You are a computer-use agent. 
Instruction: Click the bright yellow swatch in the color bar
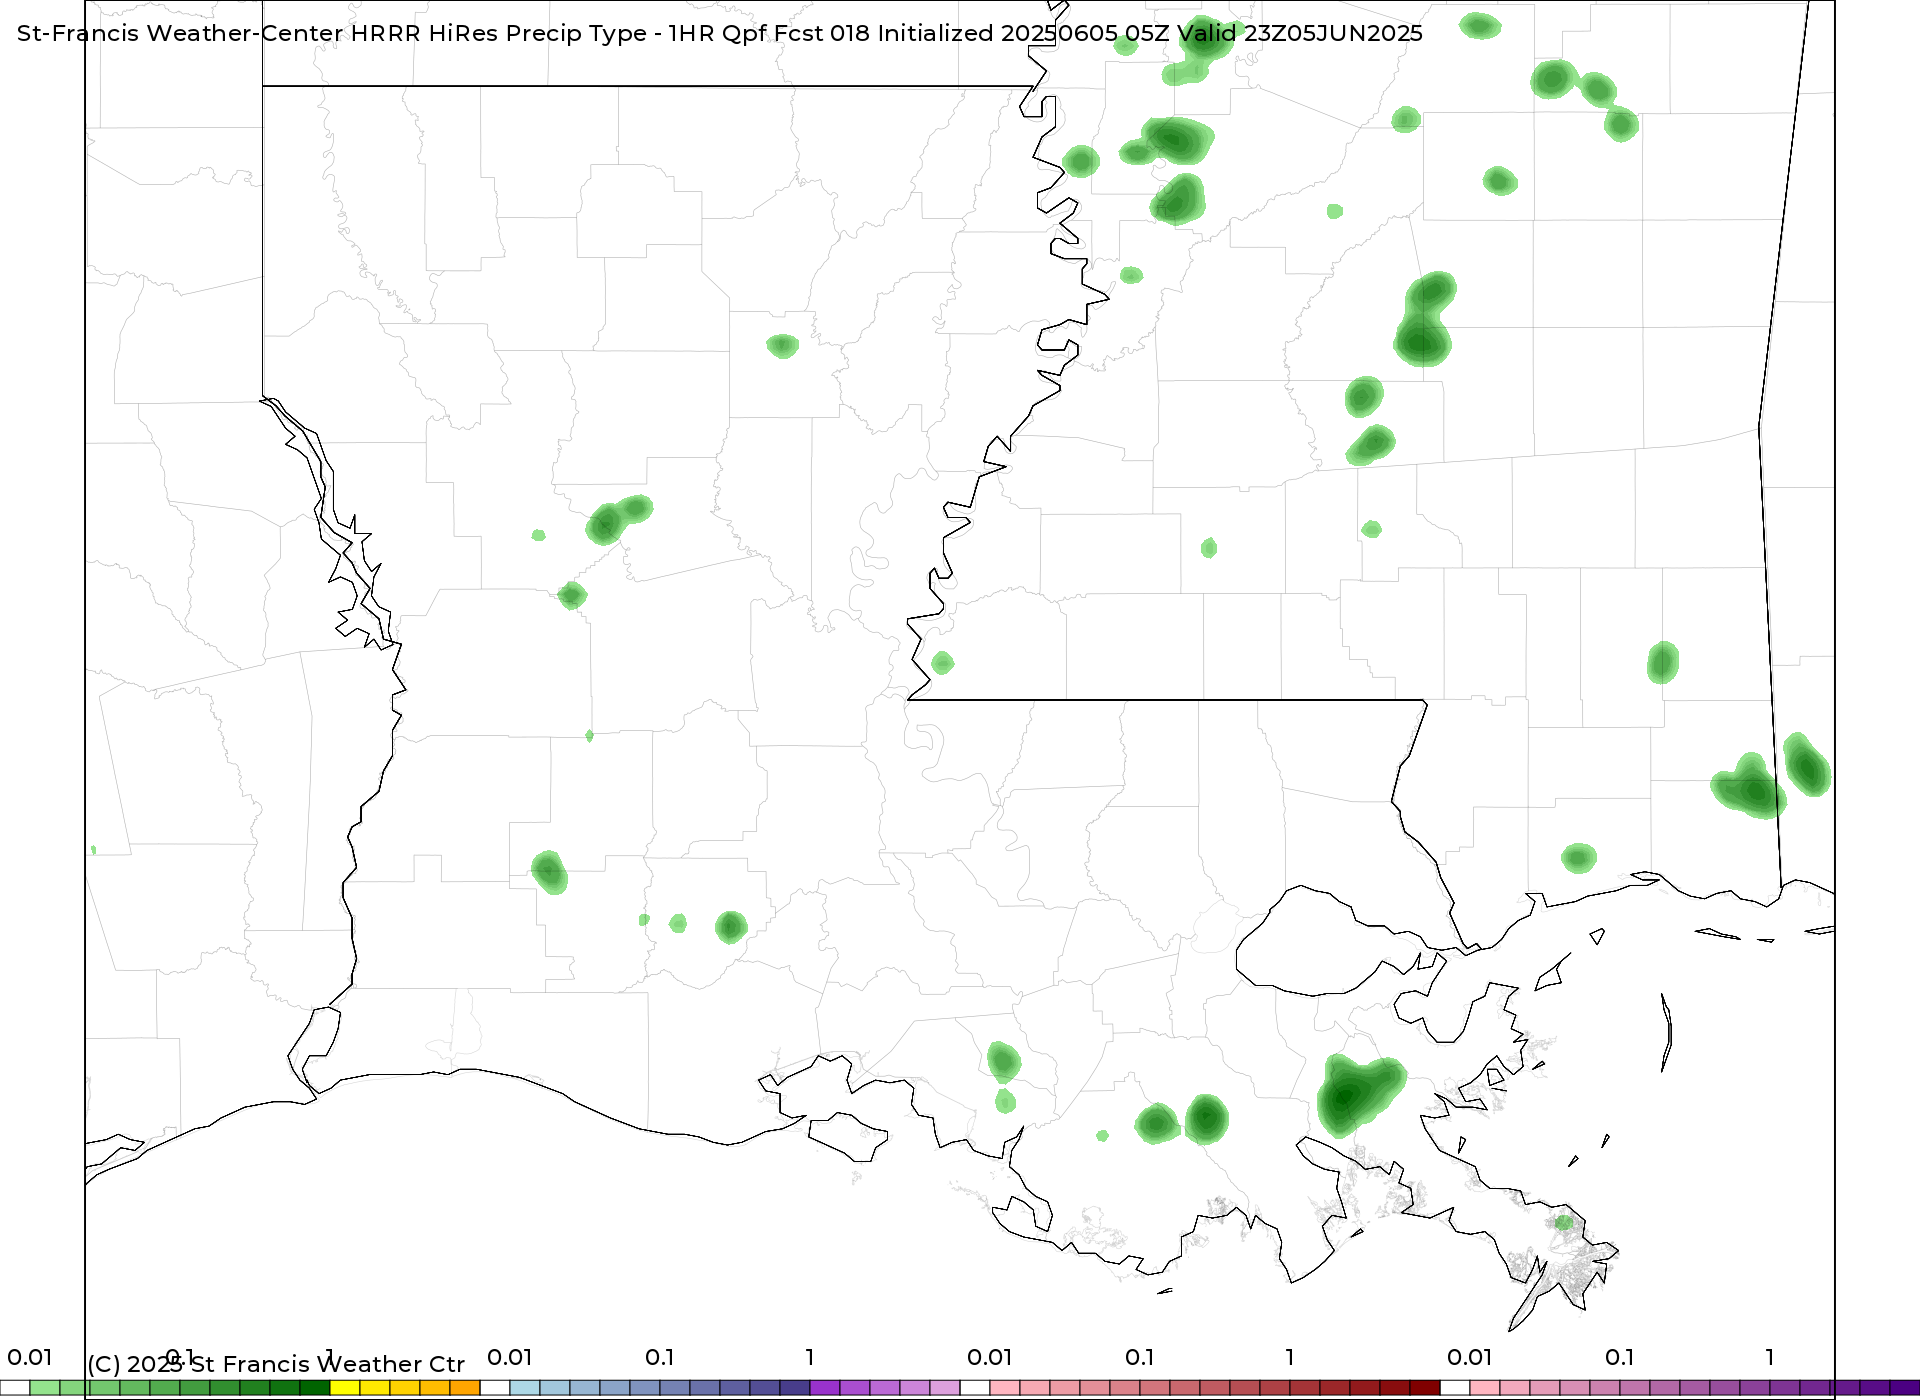[345, 1388]
